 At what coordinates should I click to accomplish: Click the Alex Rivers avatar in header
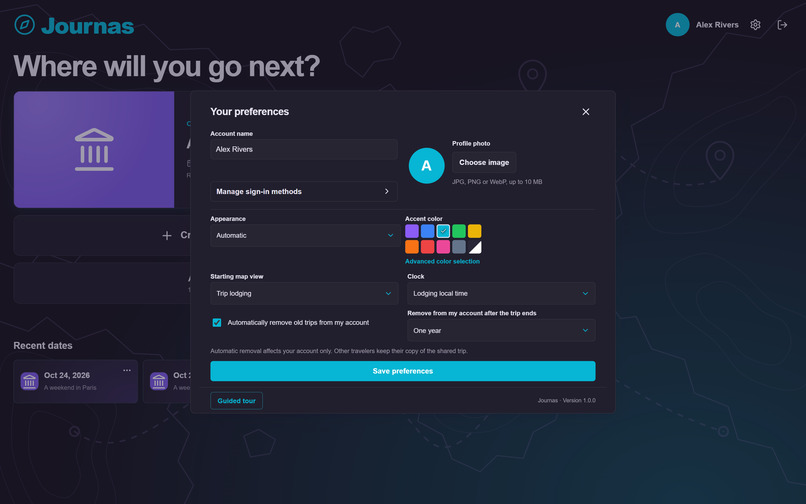677,25
